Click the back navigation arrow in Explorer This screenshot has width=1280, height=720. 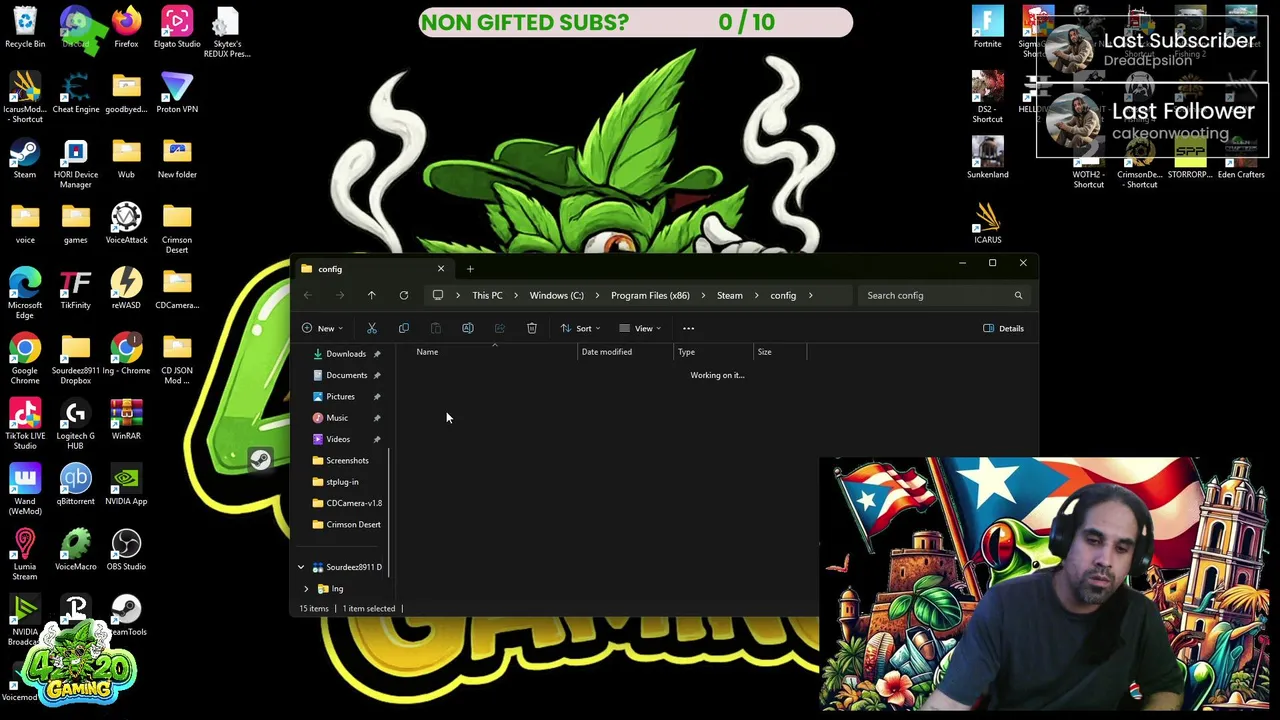(x=308, y=295)
